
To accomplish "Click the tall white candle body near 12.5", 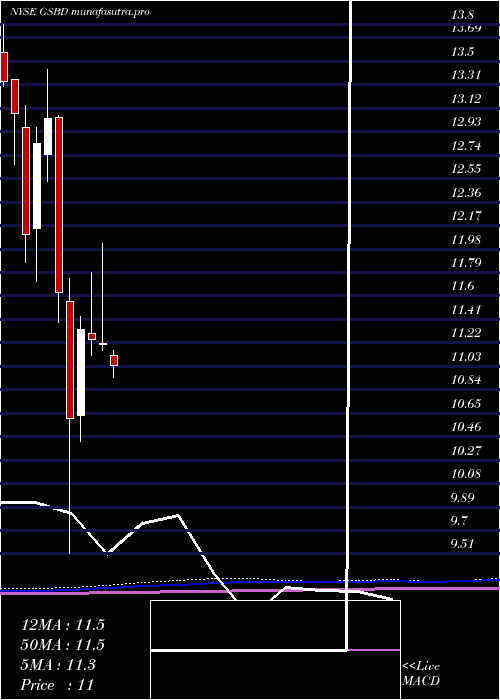I will tap(37, 186).
